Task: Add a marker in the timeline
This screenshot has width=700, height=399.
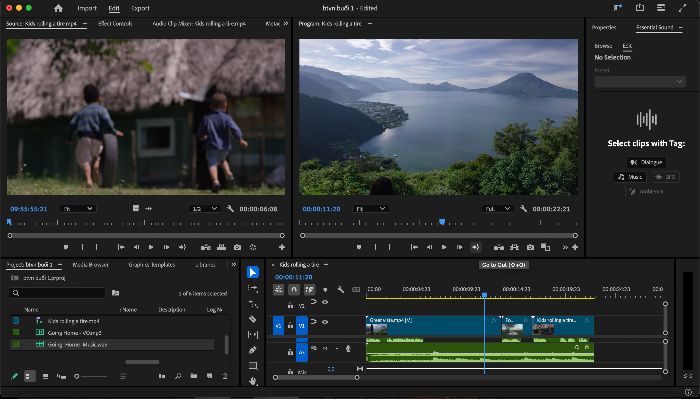Action: pos(325,290)
